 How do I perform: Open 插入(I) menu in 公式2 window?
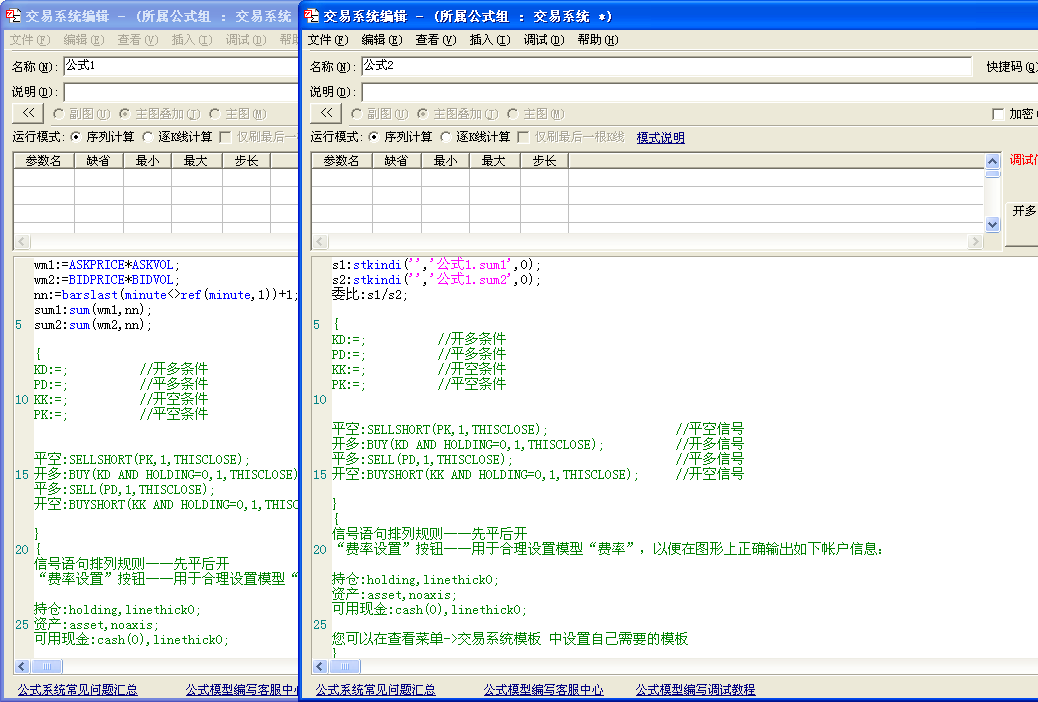coord(490,40)
